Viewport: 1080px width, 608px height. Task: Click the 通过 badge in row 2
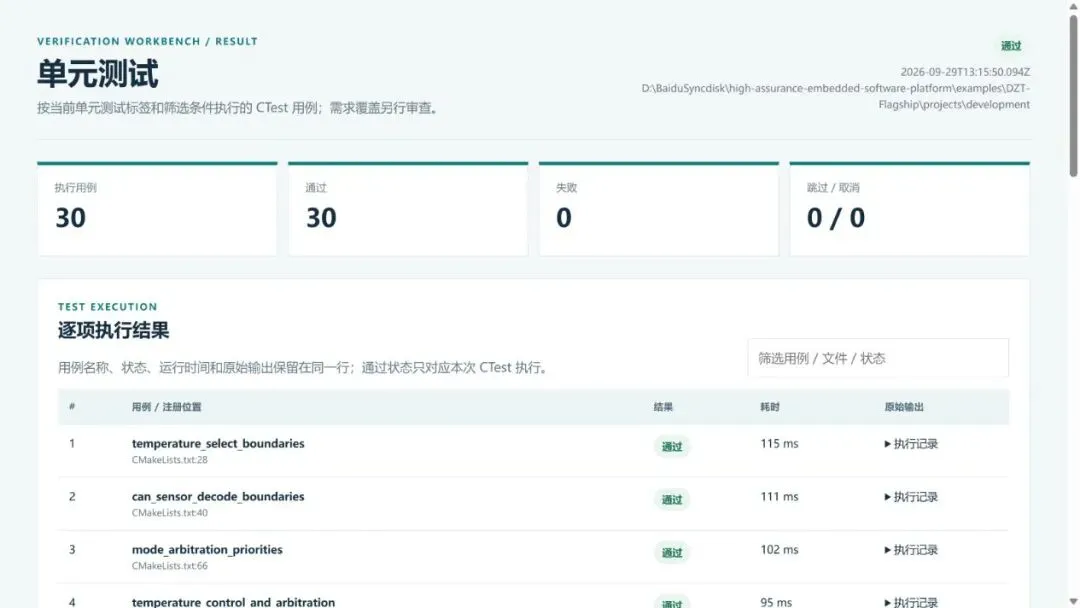(x=672, y=500)
